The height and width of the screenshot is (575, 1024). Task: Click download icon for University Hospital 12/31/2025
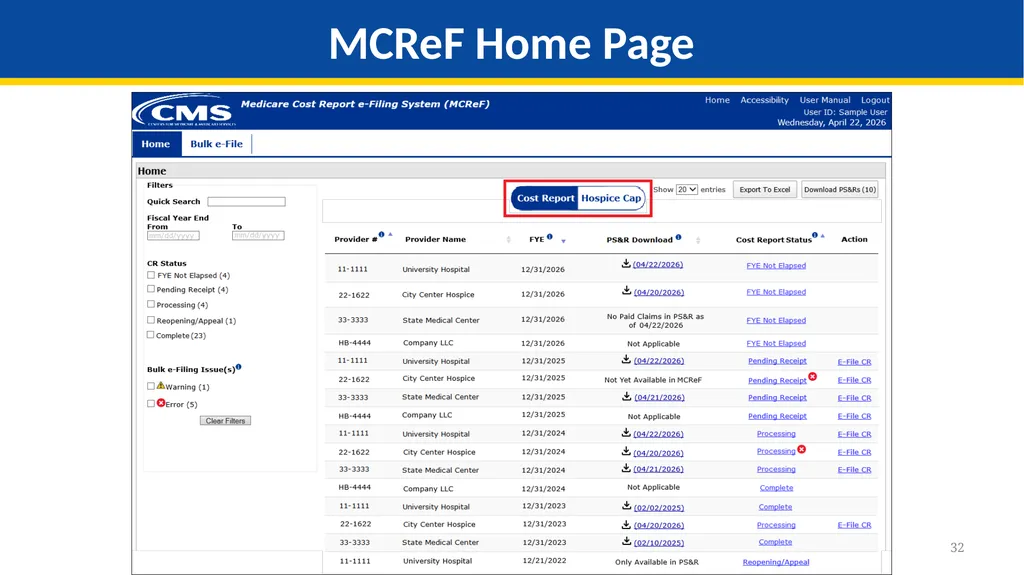(626, 359)
